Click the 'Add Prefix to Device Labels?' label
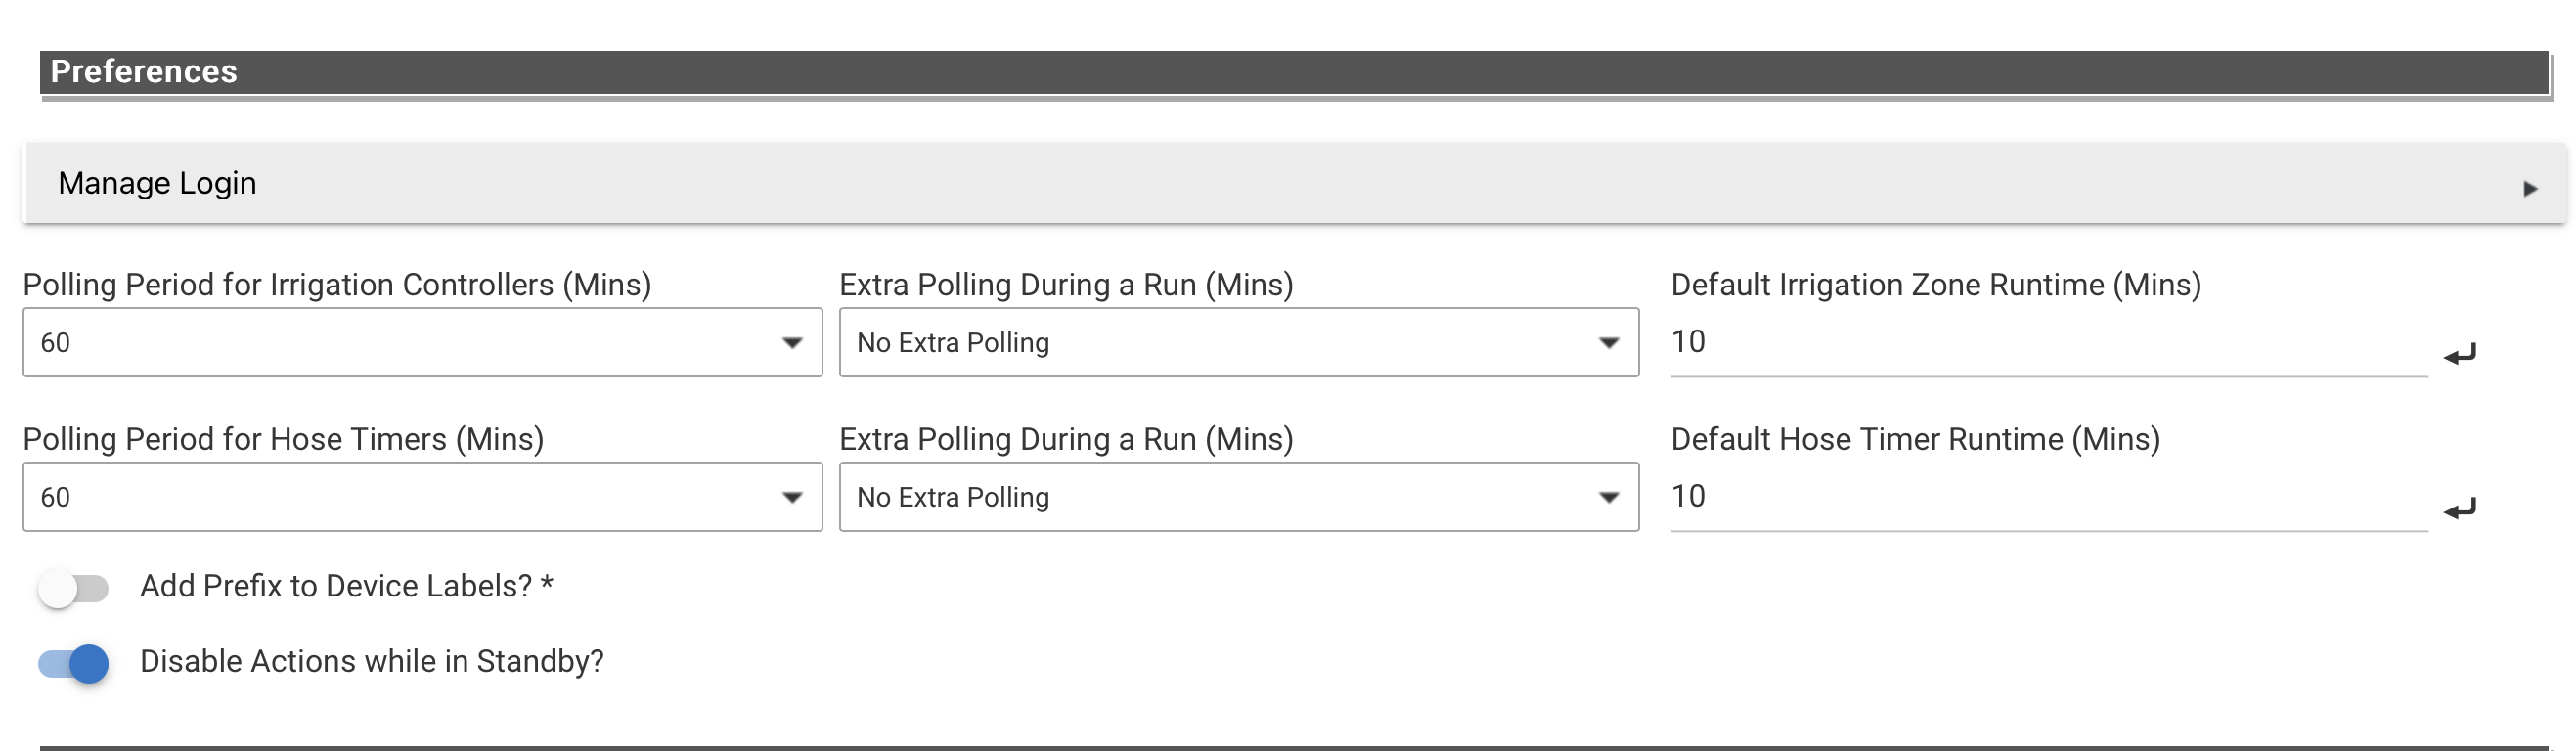Screen dimensions: 2576x751 pos(346,586)
